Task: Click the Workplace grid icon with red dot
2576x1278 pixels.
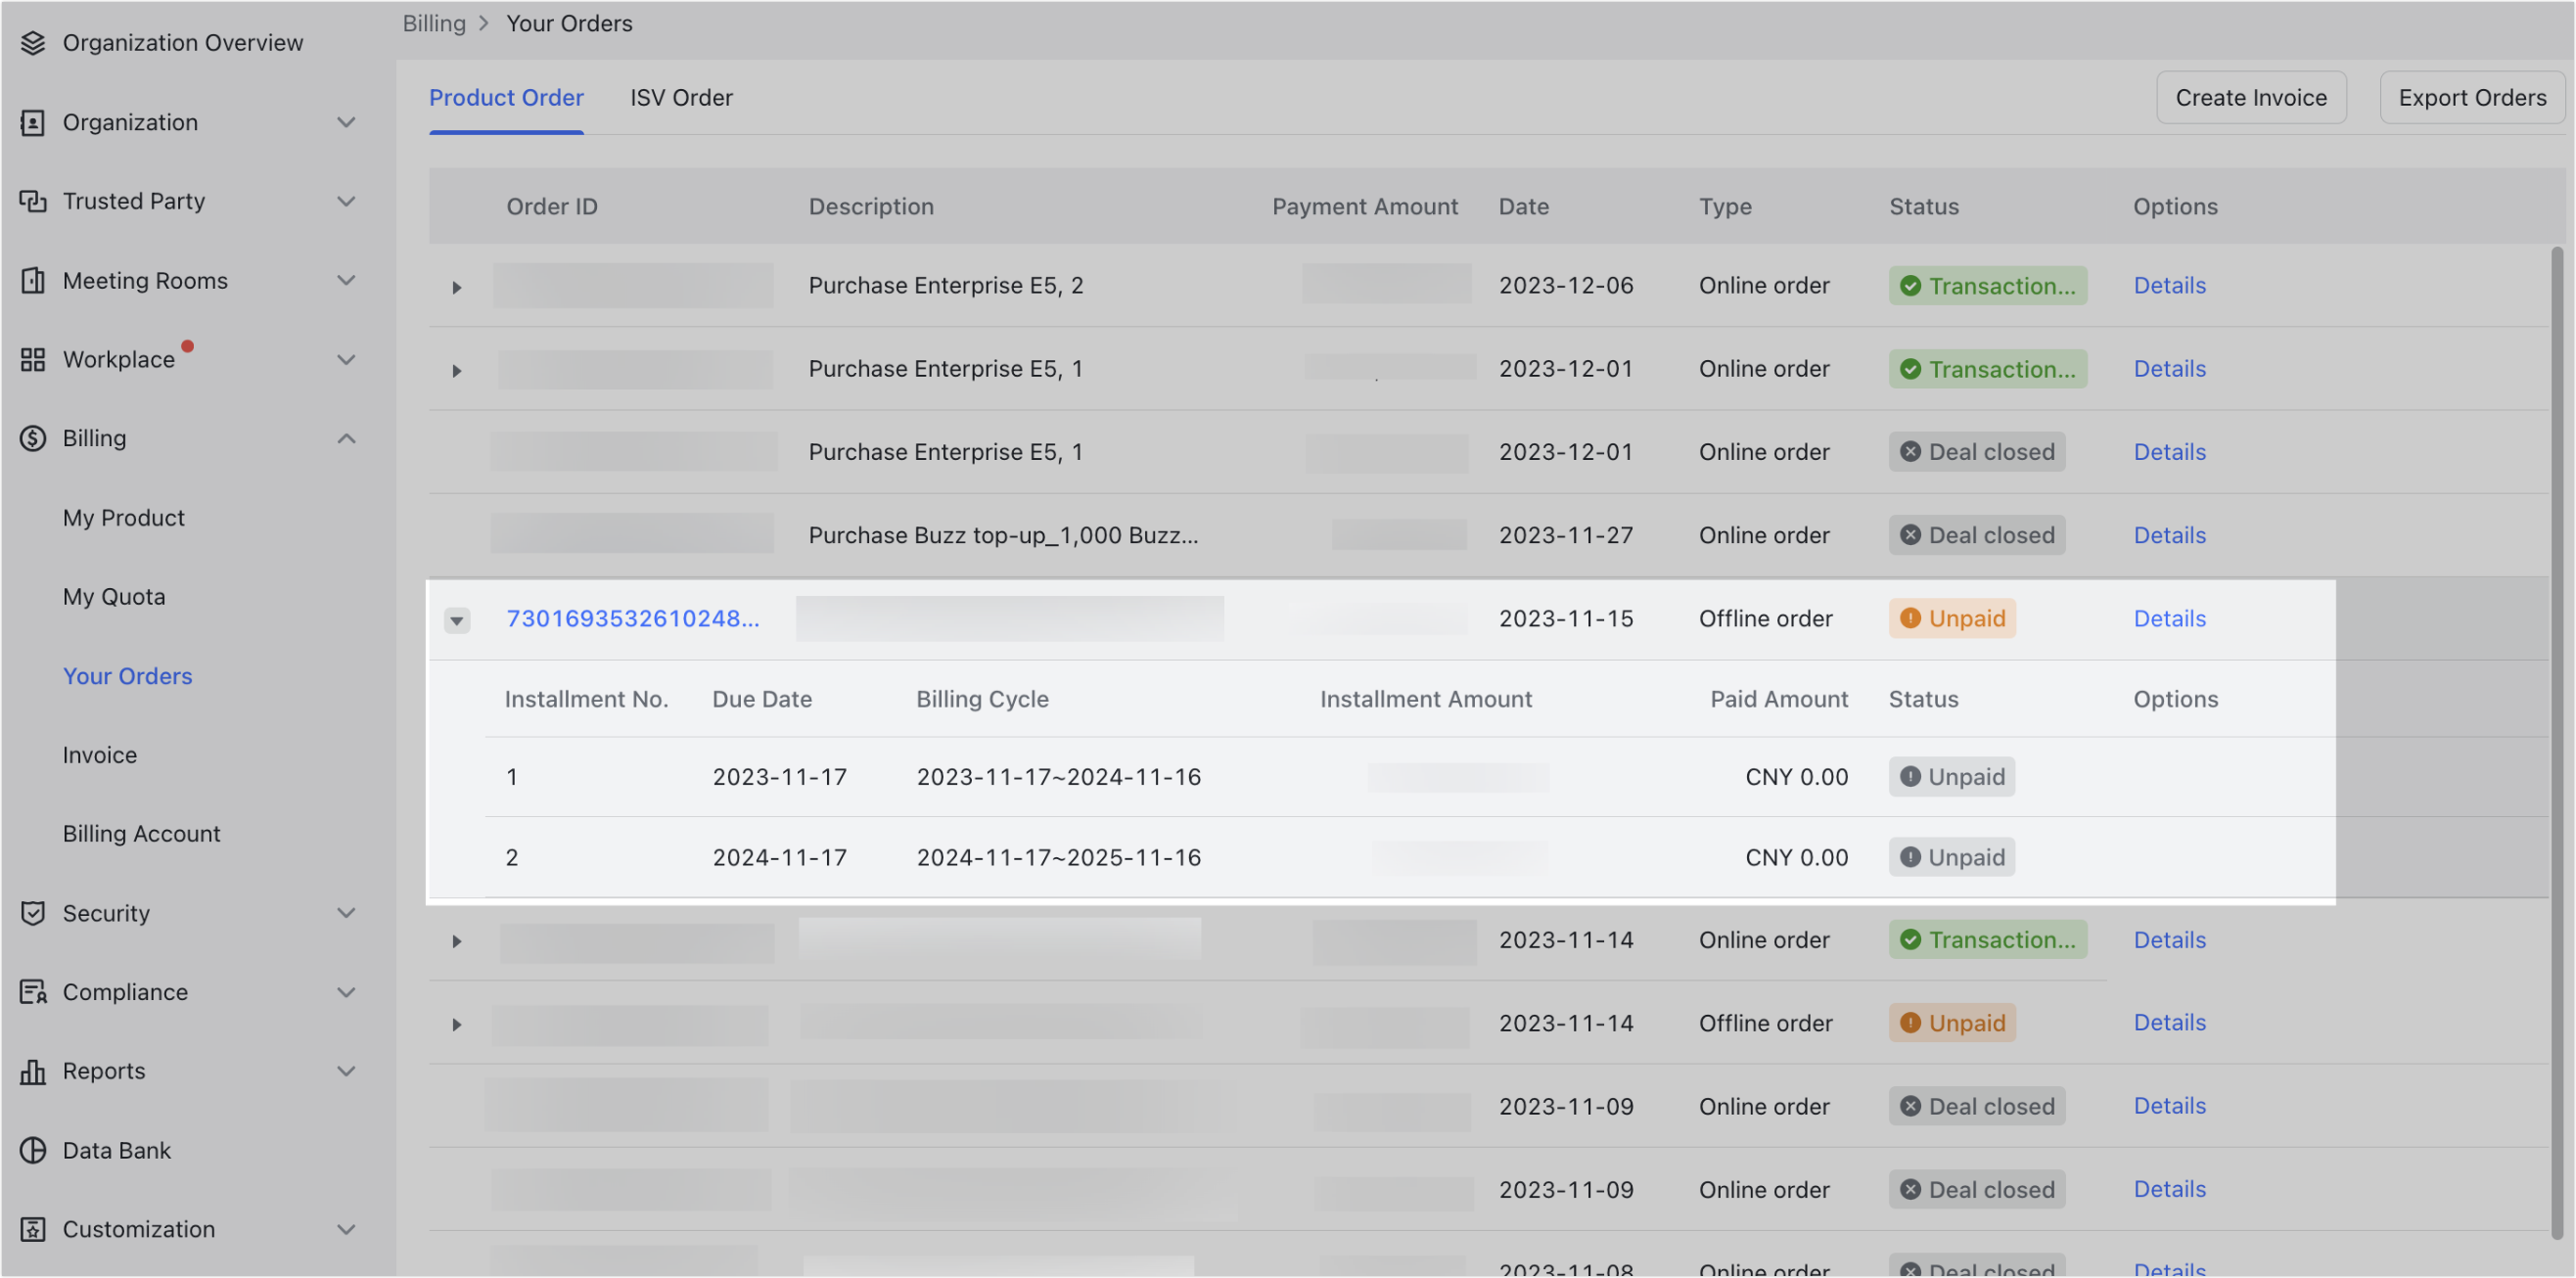Action: point(33,359)
